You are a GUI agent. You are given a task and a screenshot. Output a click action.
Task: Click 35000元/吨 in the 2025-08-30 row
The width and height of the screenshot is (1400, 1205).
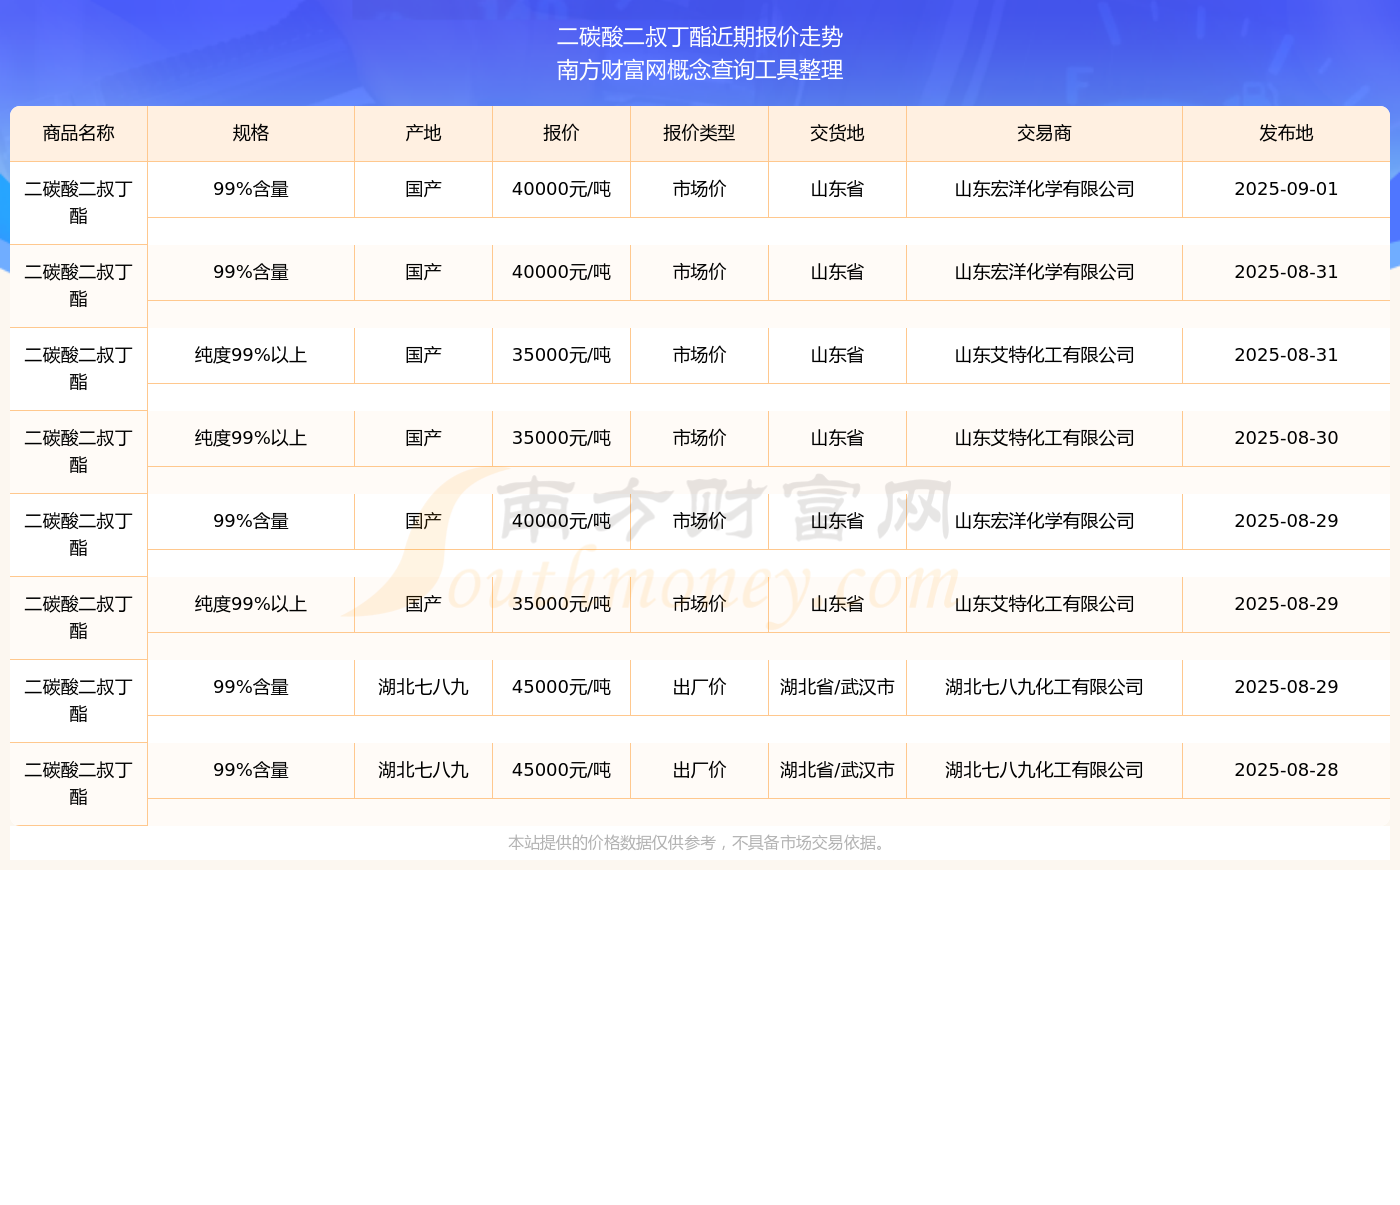[562, 438]
